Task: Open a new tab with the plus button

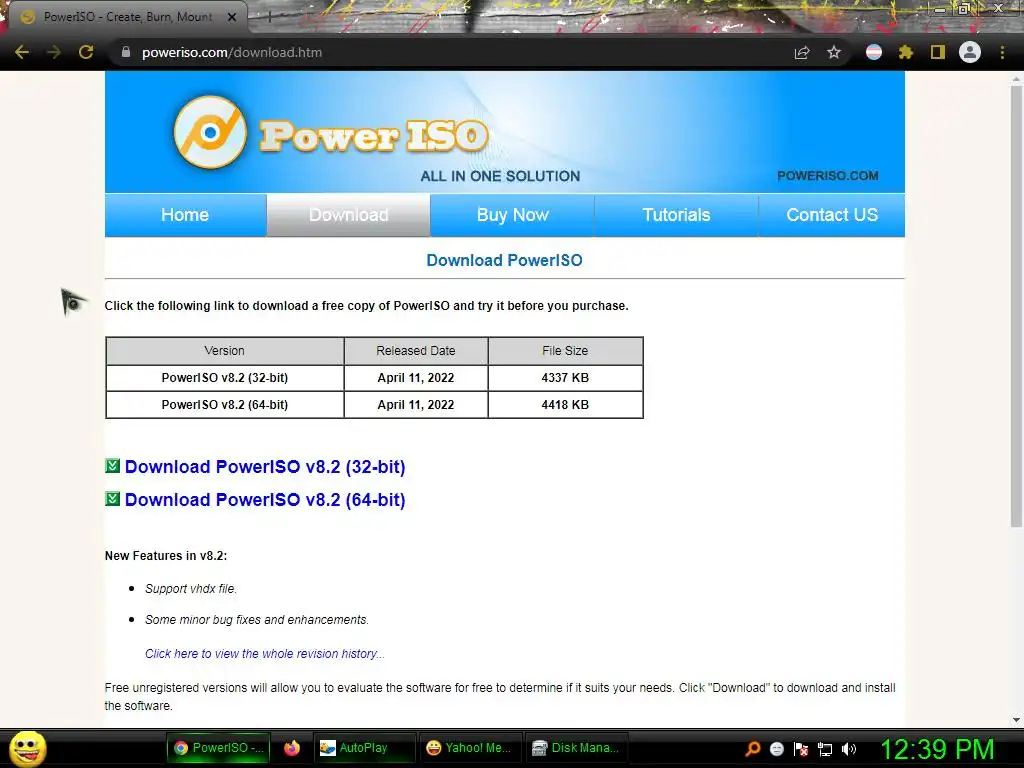Action: pos(269,17)
